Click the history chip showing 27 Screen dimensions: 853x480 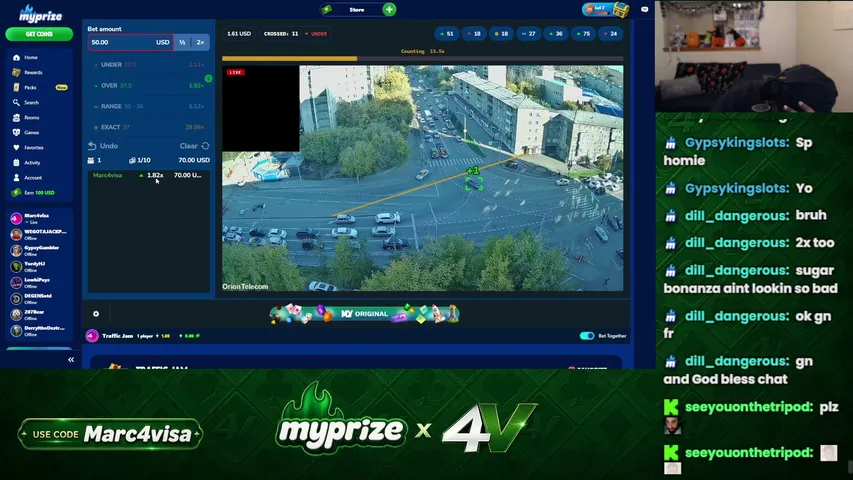coord(528,34)
